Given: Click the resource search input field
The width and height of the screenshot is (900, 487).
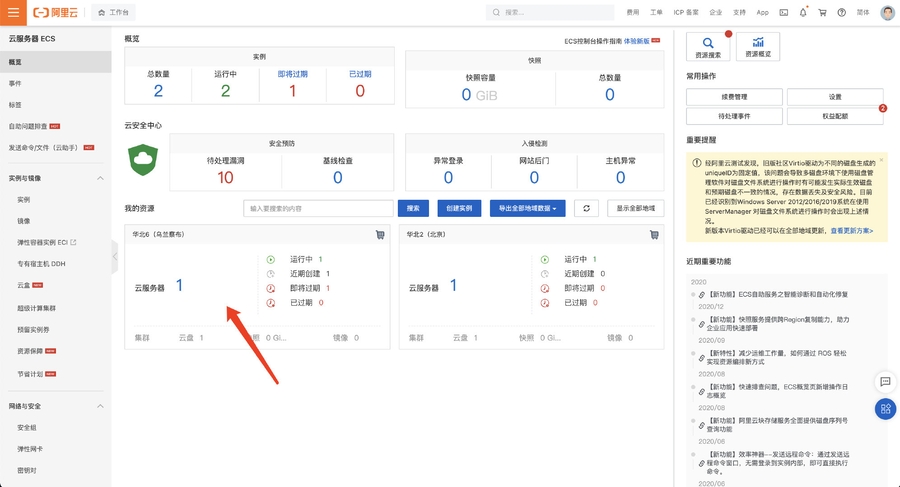Looking at the screenshot, I should coord(319,208).
